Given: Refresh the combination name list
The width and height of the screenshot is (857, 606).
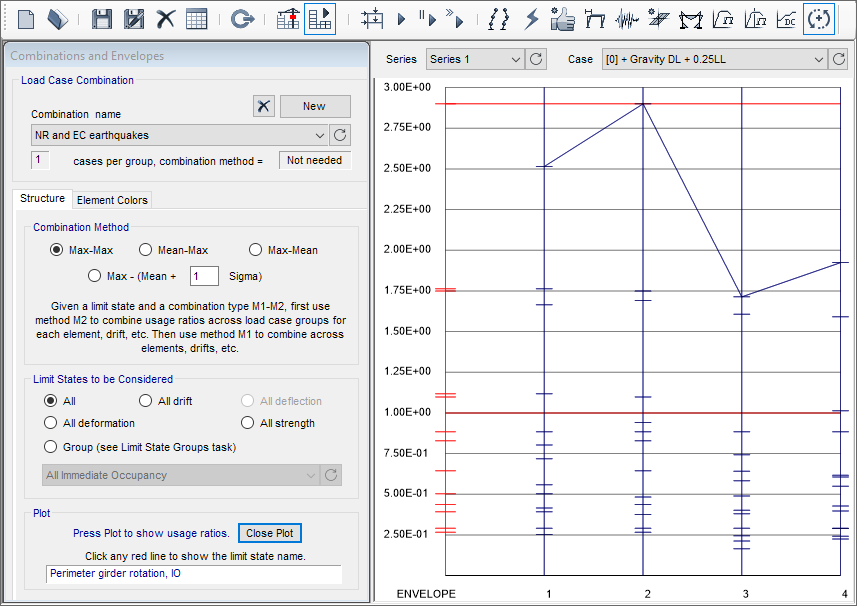Looking at the screenshot, I should click(340, 136).
